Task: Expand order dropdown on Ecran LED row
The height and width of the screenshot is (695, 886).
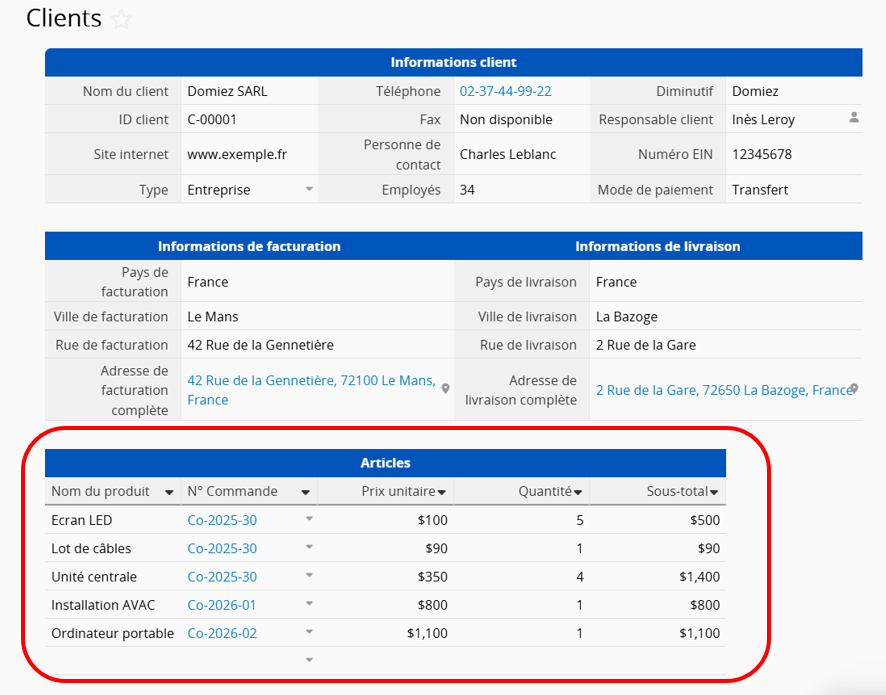Action: 309,519
